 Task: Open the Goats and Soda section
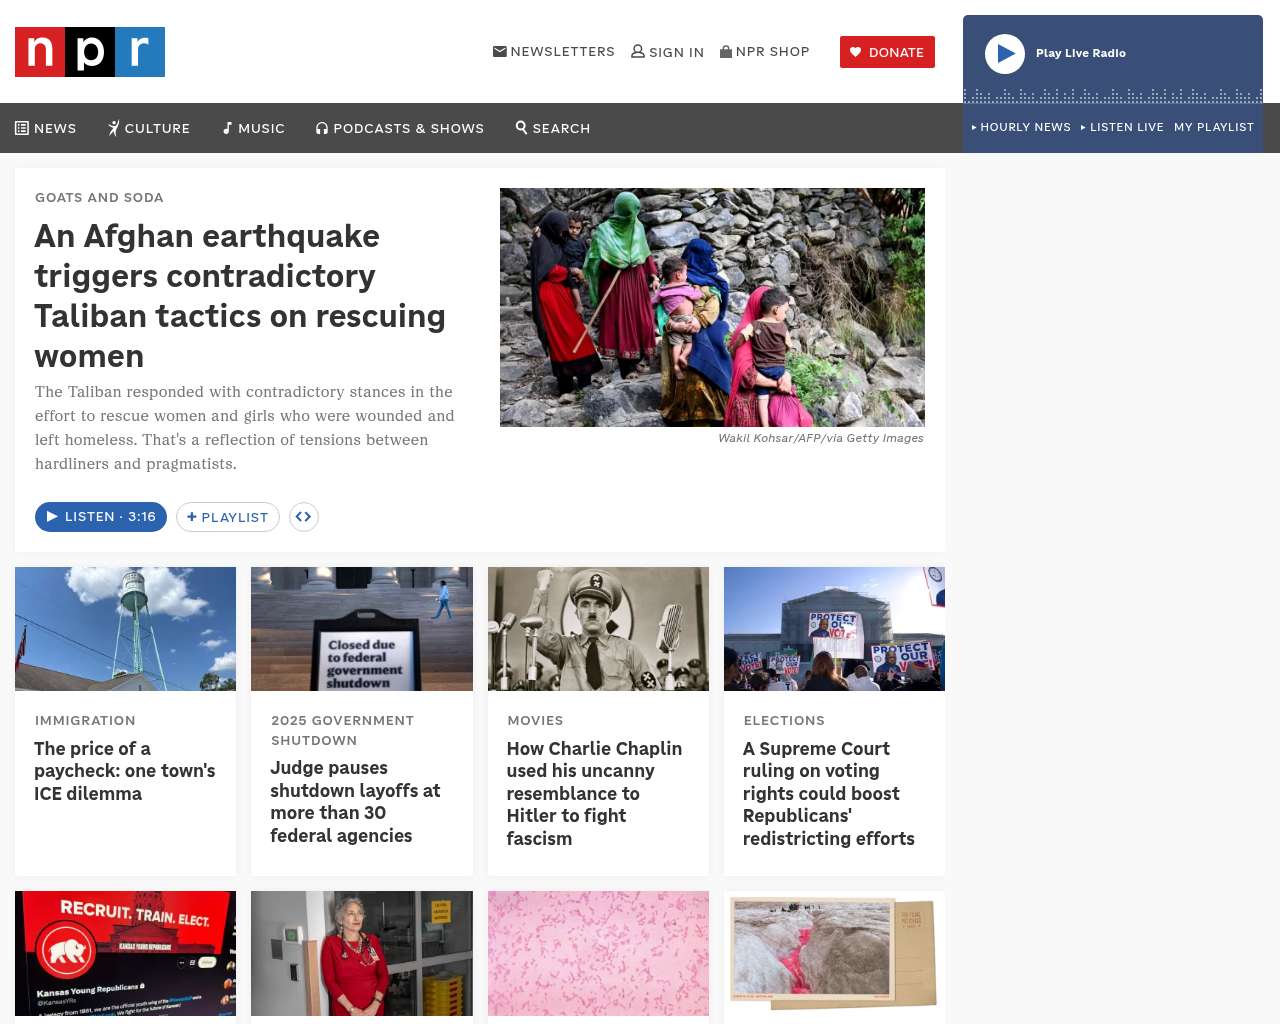(x=99, y=198)
